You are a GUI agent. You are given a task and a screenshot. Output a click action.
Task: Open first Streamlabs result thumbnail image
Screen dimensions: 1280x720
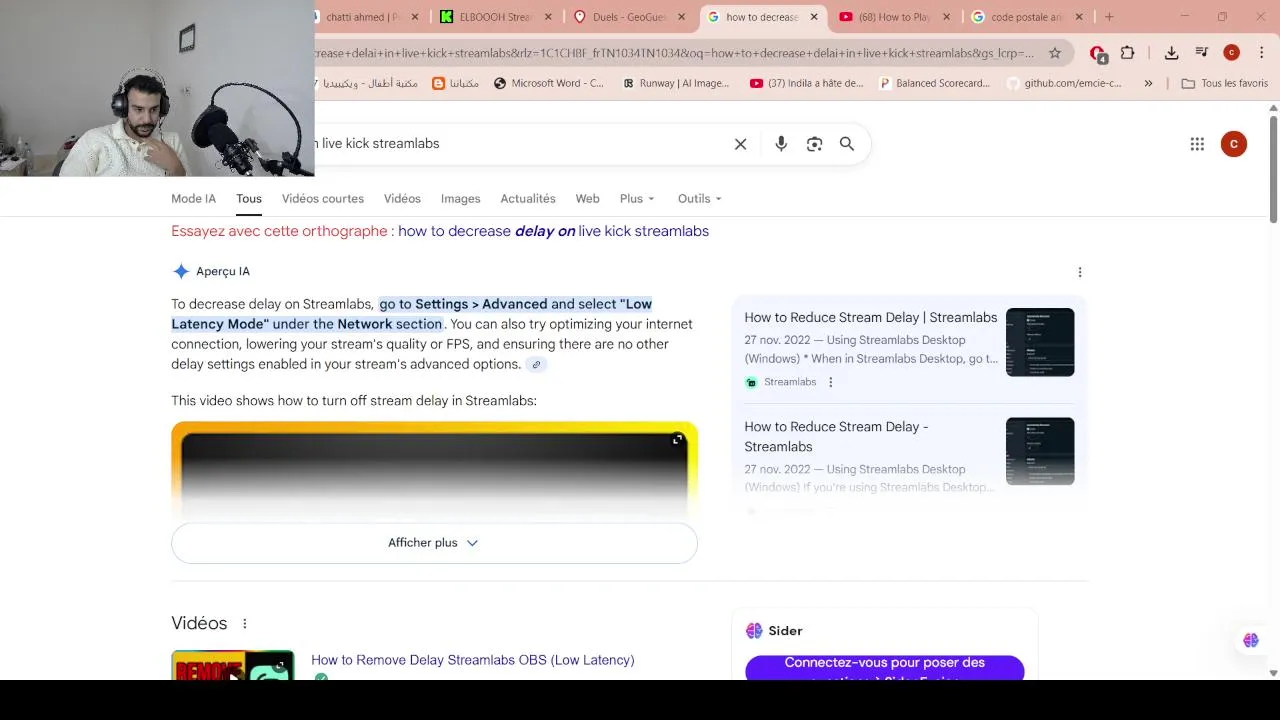click(1040, 343)
